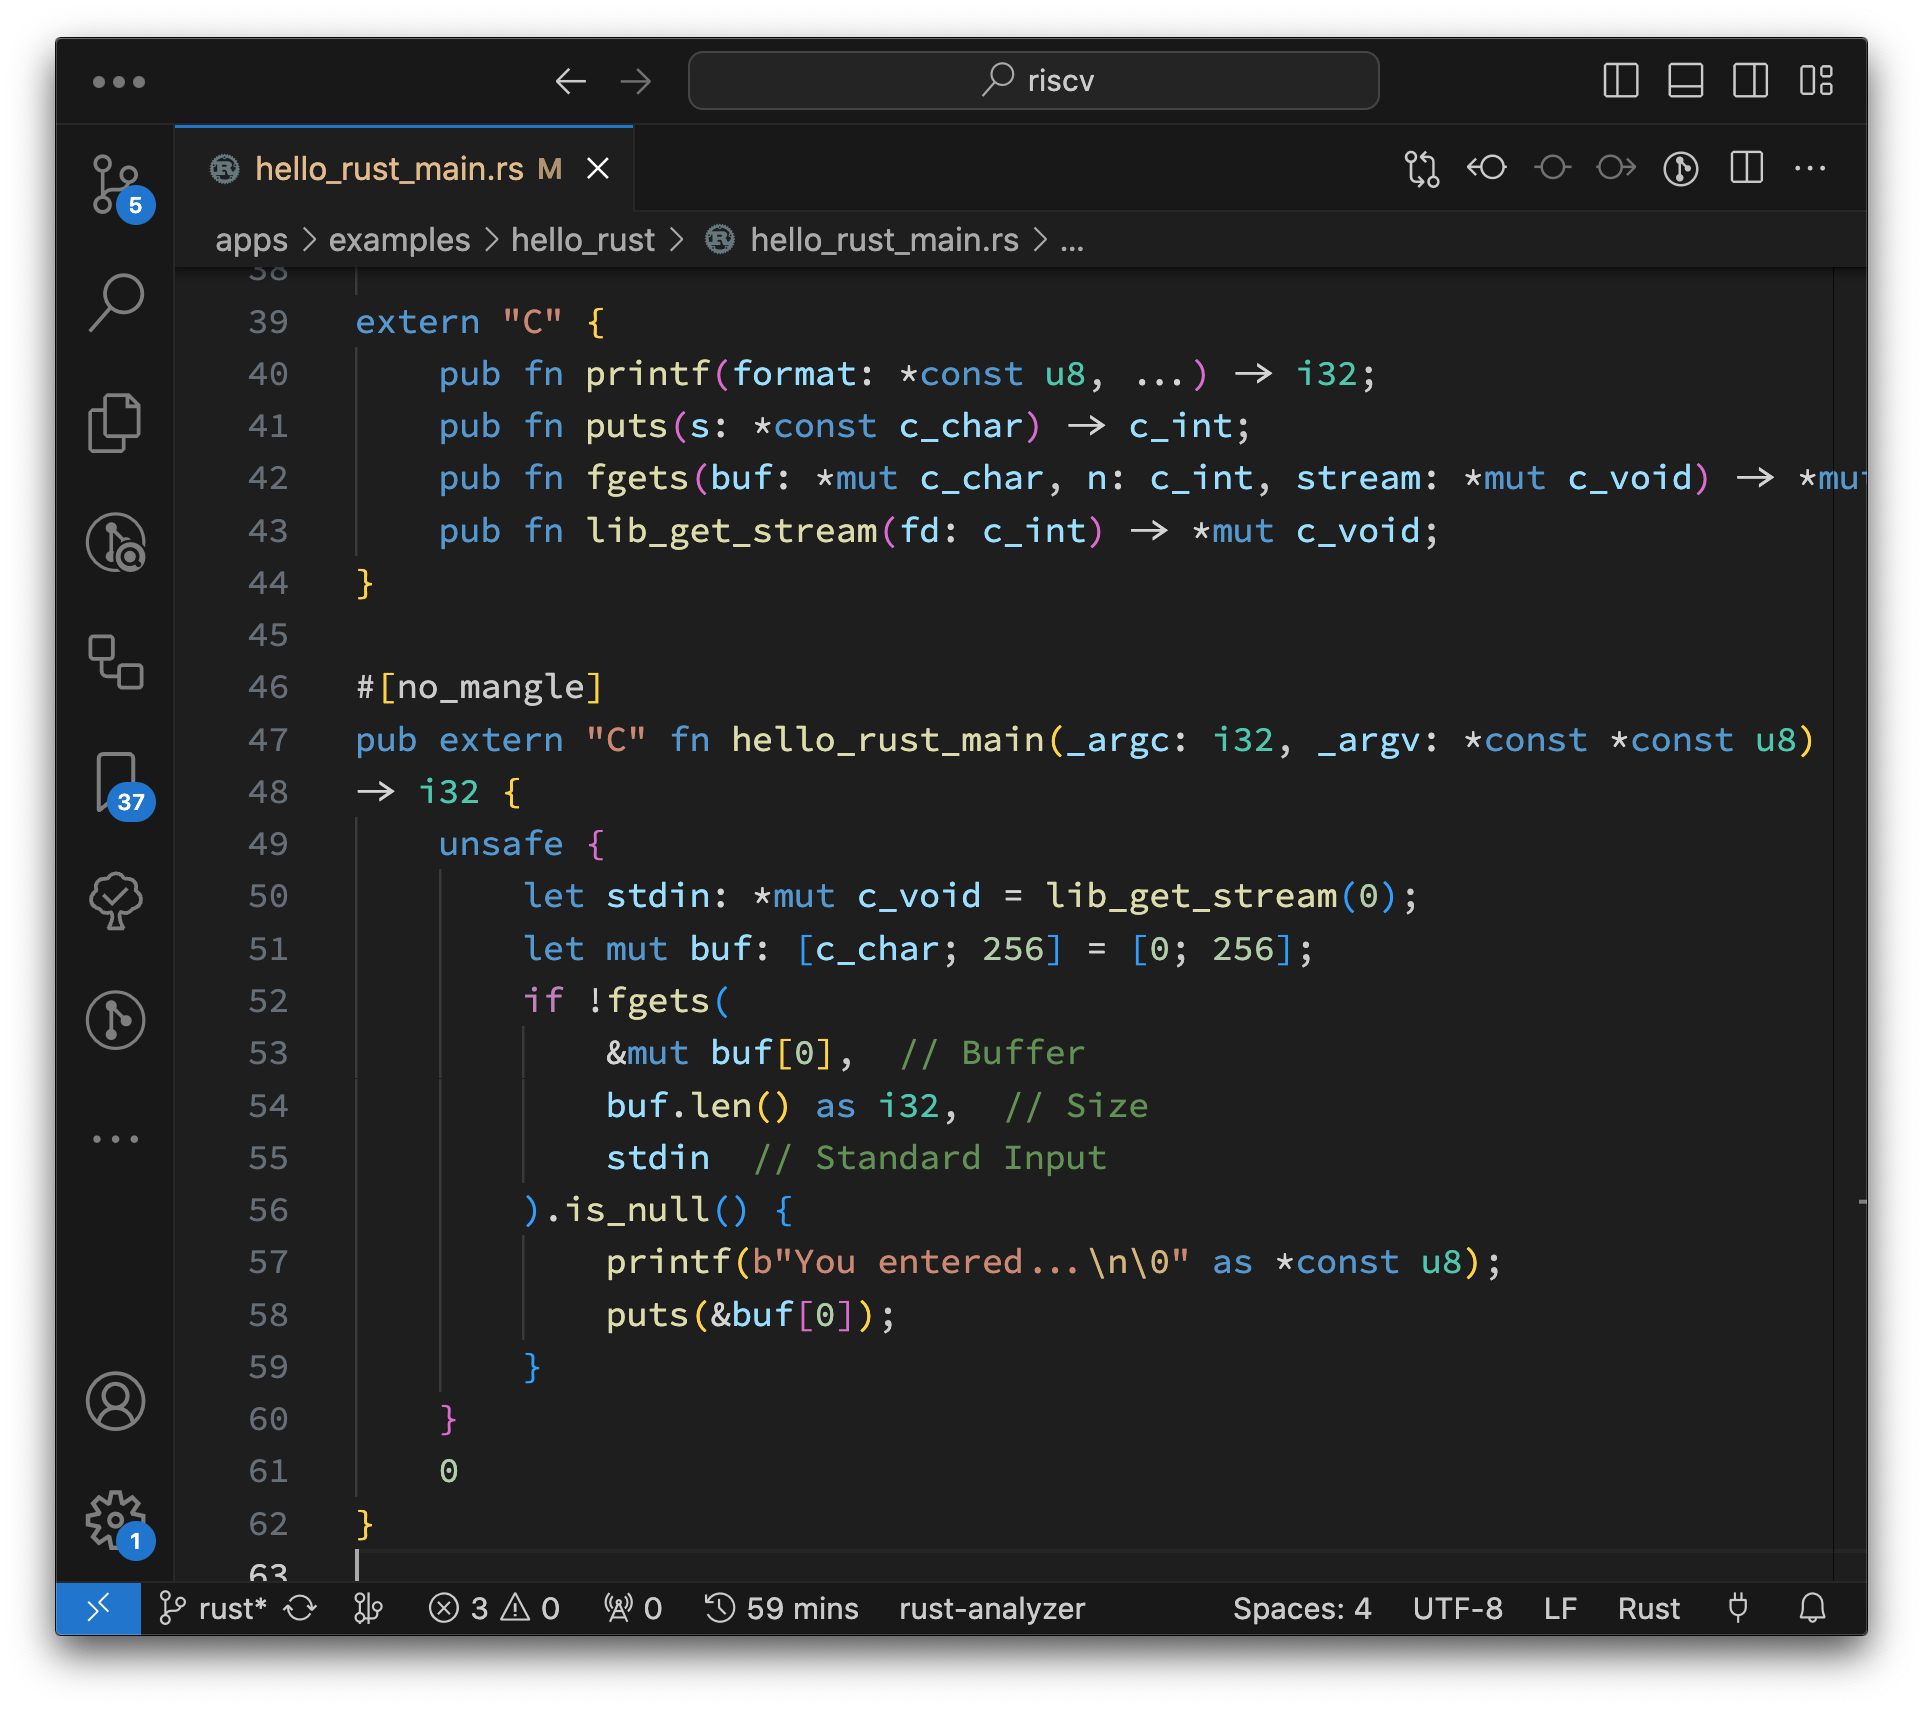Go to next change revision icon
Image resolution: width=1923 pixels, height=1709 pixels.
(1616, 168)
